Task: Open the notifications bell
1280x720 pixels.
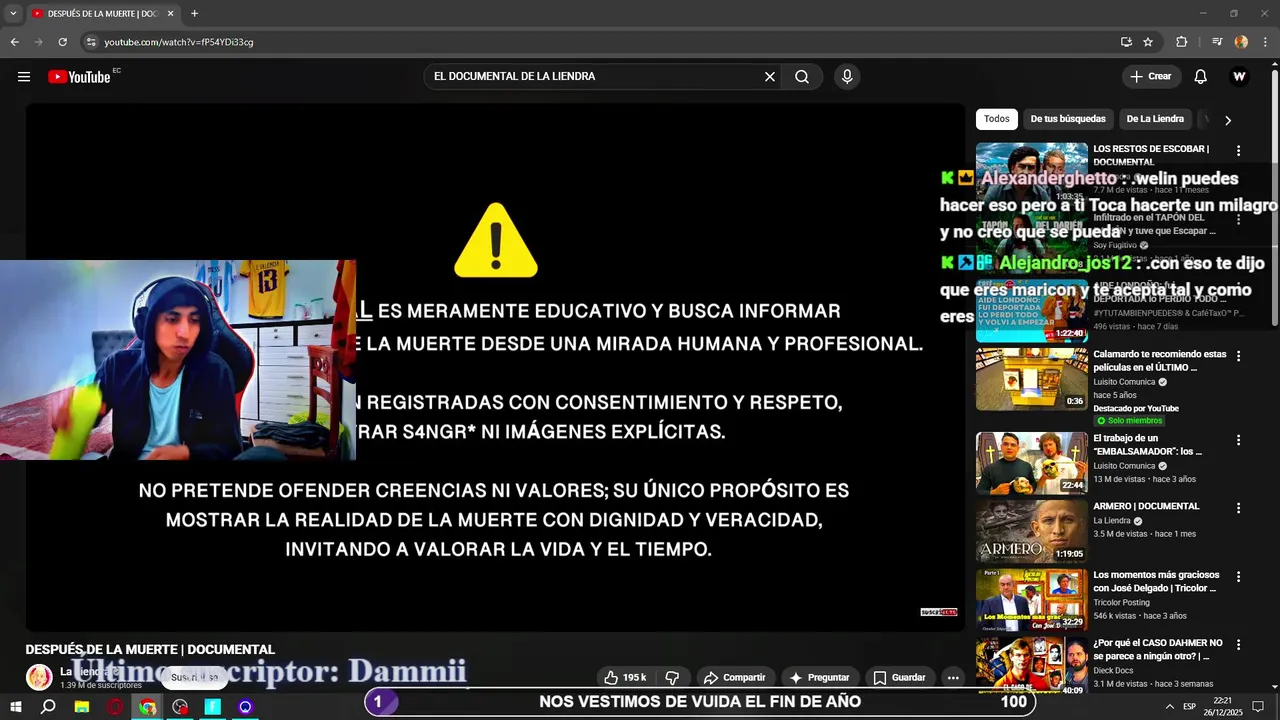Action: (1201, 77)
